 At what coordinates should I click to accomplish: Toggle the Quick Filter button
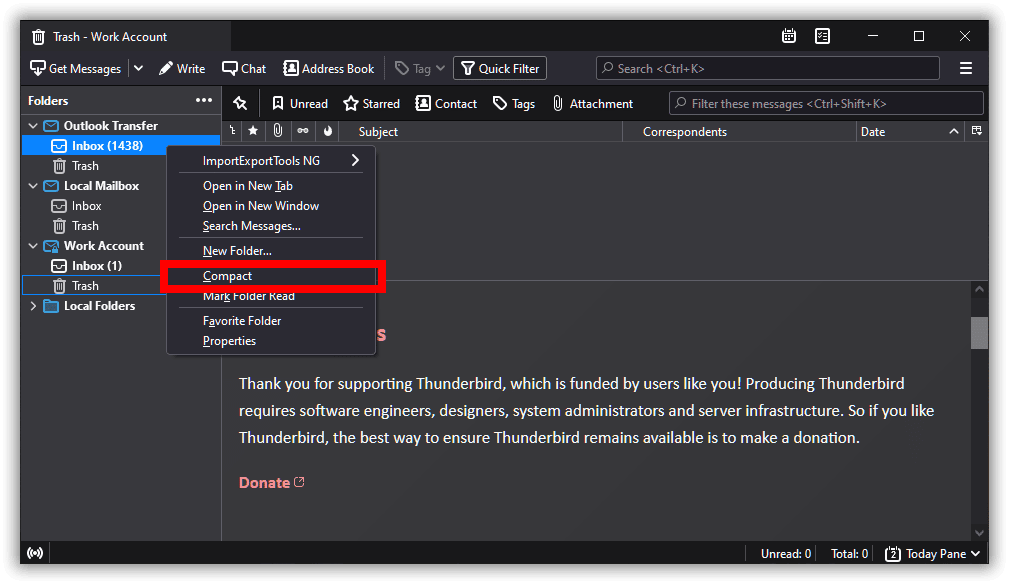[498, 68]
